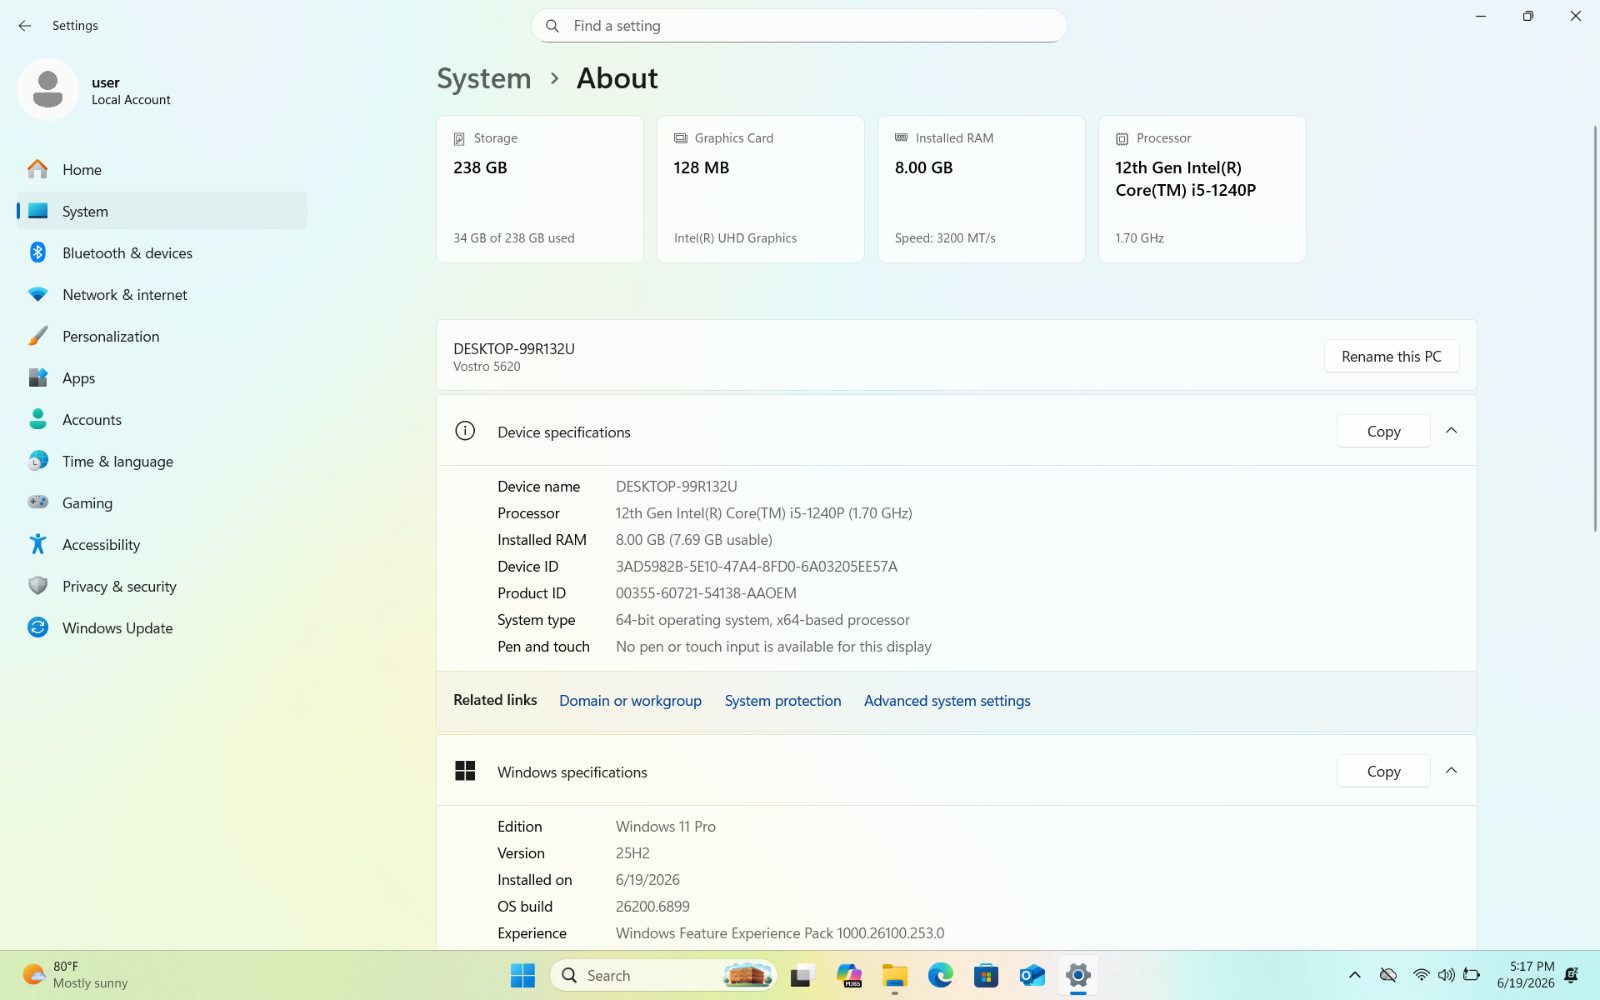Open the notification bell in the tray
The image size is (1600, 1000).
coord(1572,975)
